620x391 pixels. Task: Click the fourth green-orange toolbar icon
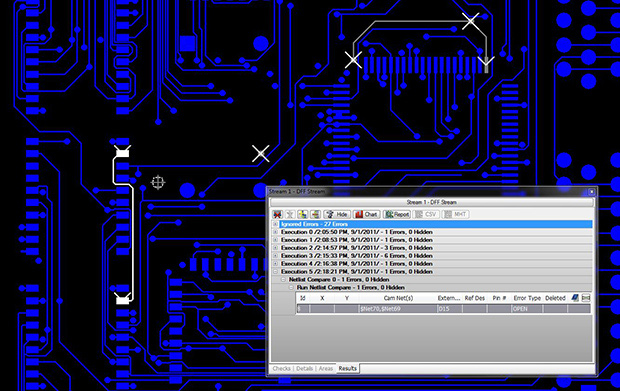click(315, 214)
